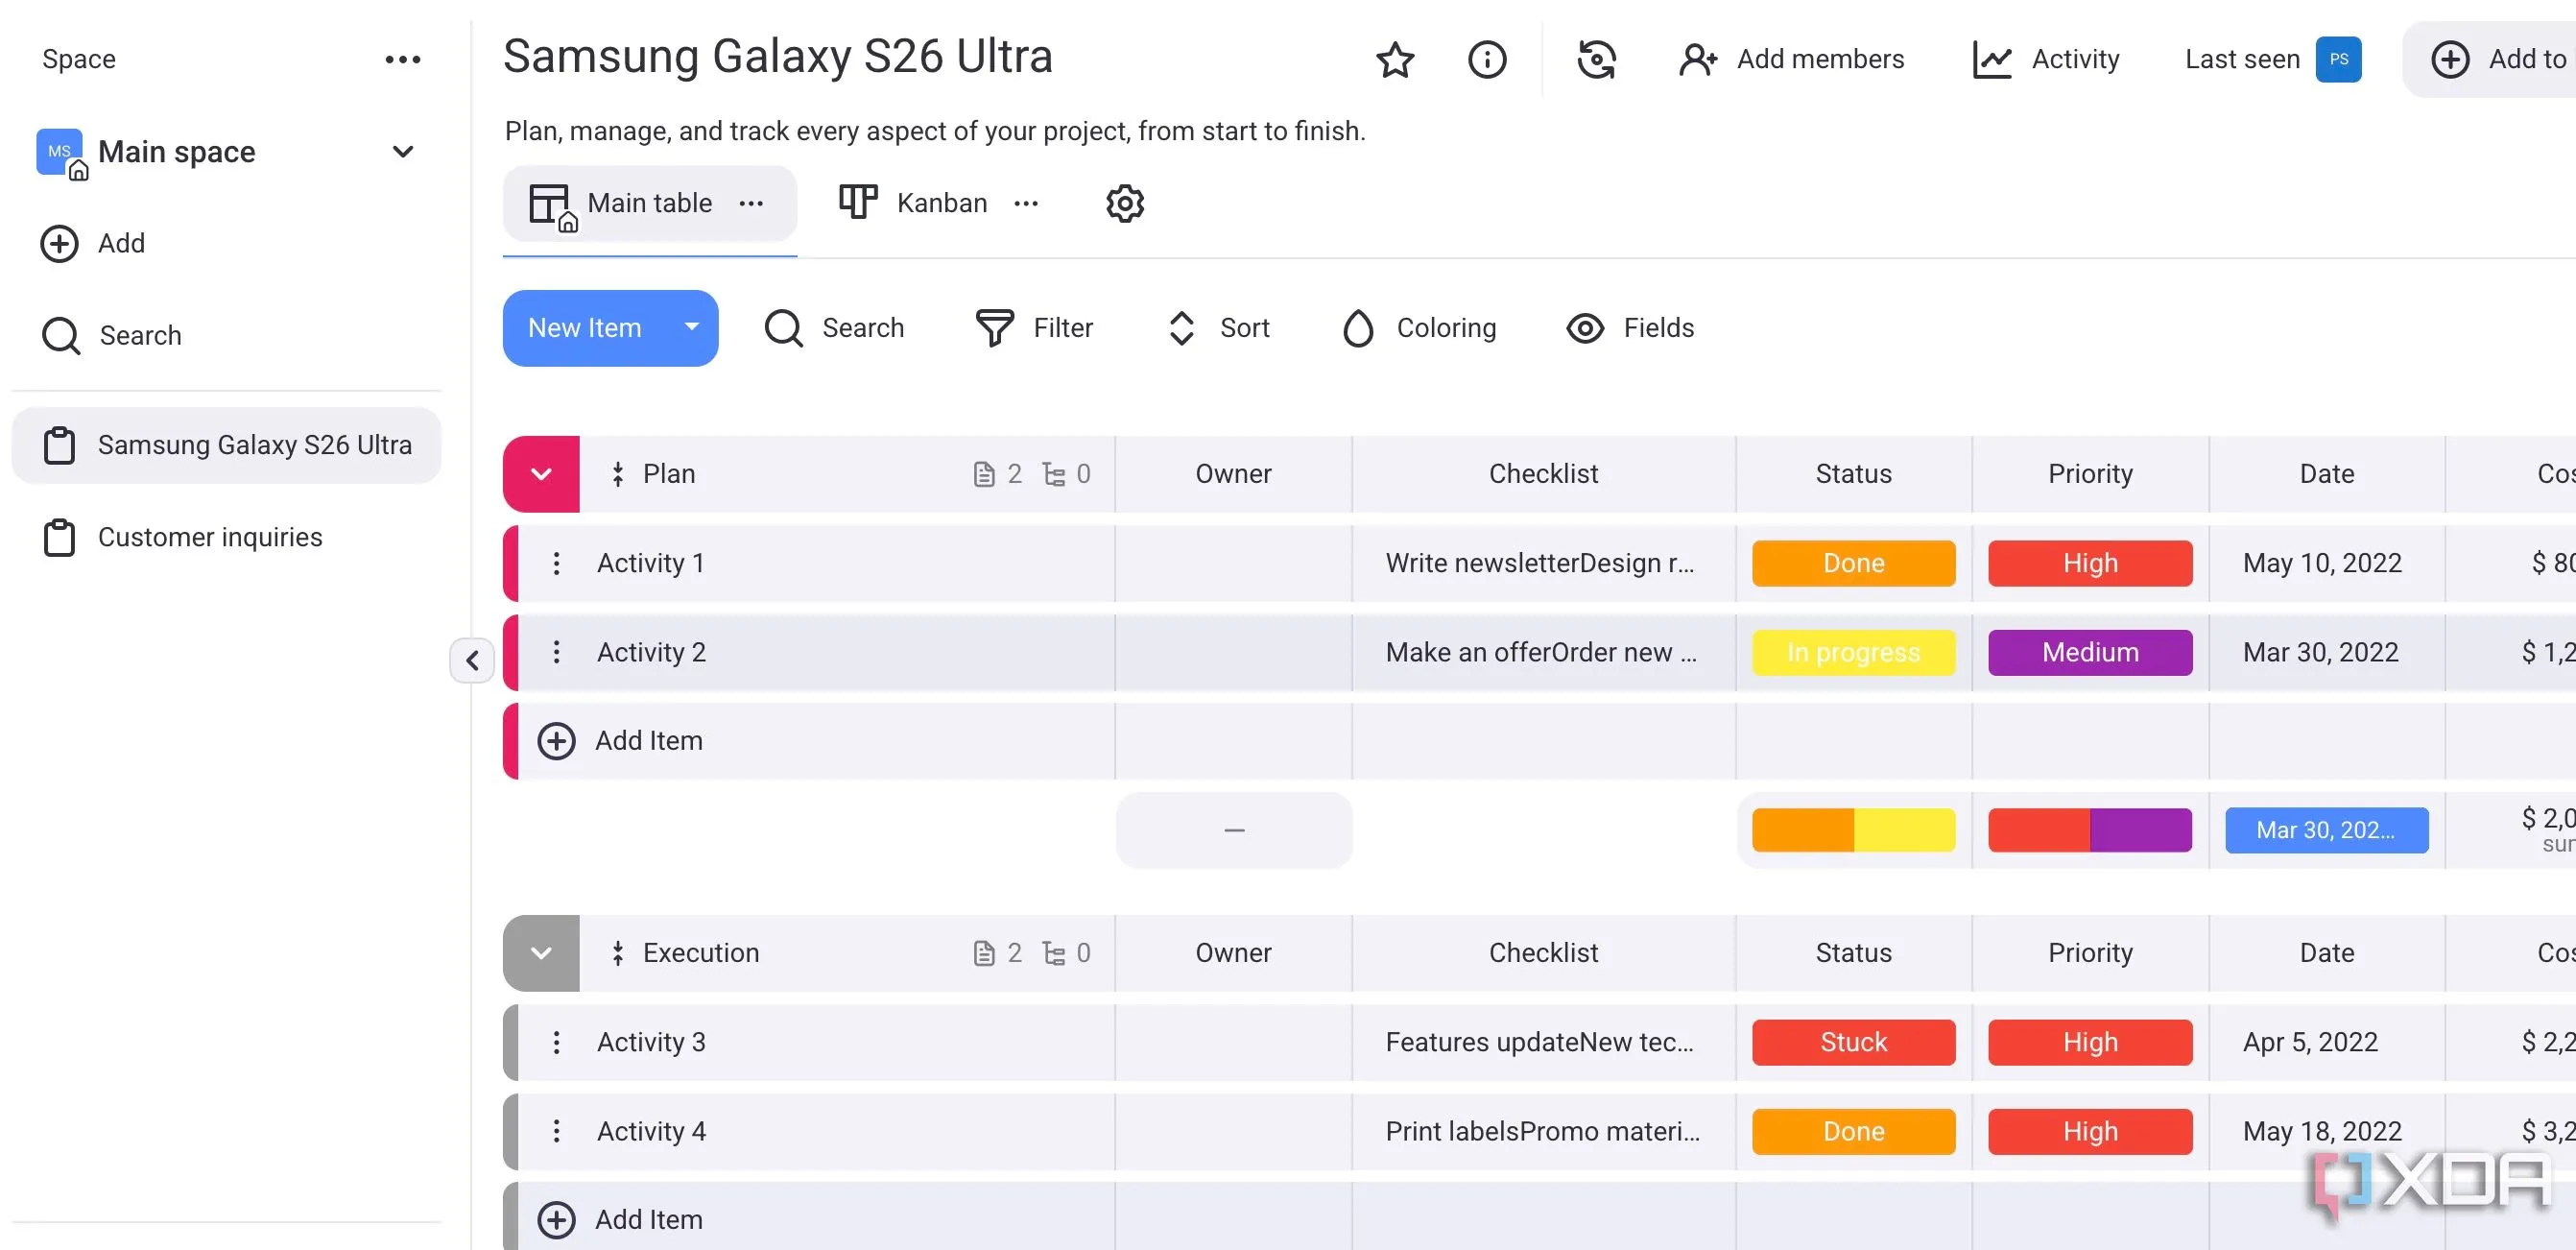This screenshot has height=1250, width=2576.
Task: Click the Plan group title
Action: [669, 474]
